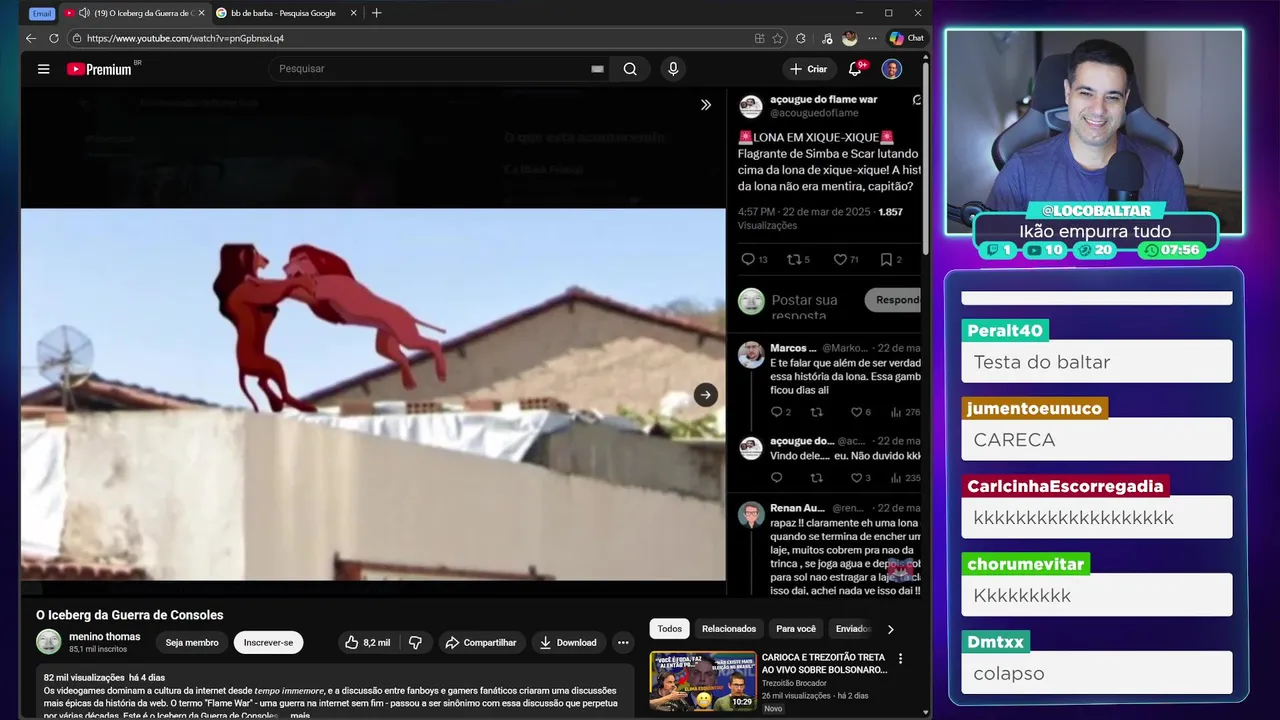Mute the YouTube tab speaker icon
The height and width of the screenshot is (720, 1280).
pyautogui.click(x=84, y=13)
